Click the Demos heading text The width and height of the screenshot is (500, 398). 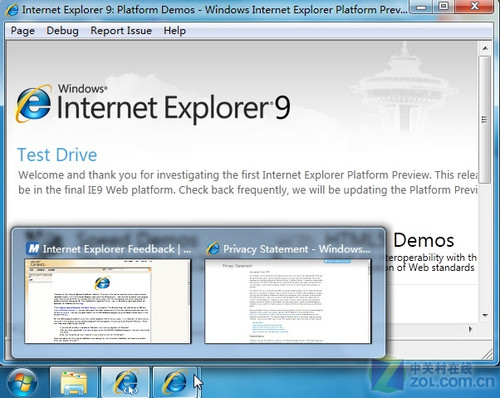pos(424,240)
